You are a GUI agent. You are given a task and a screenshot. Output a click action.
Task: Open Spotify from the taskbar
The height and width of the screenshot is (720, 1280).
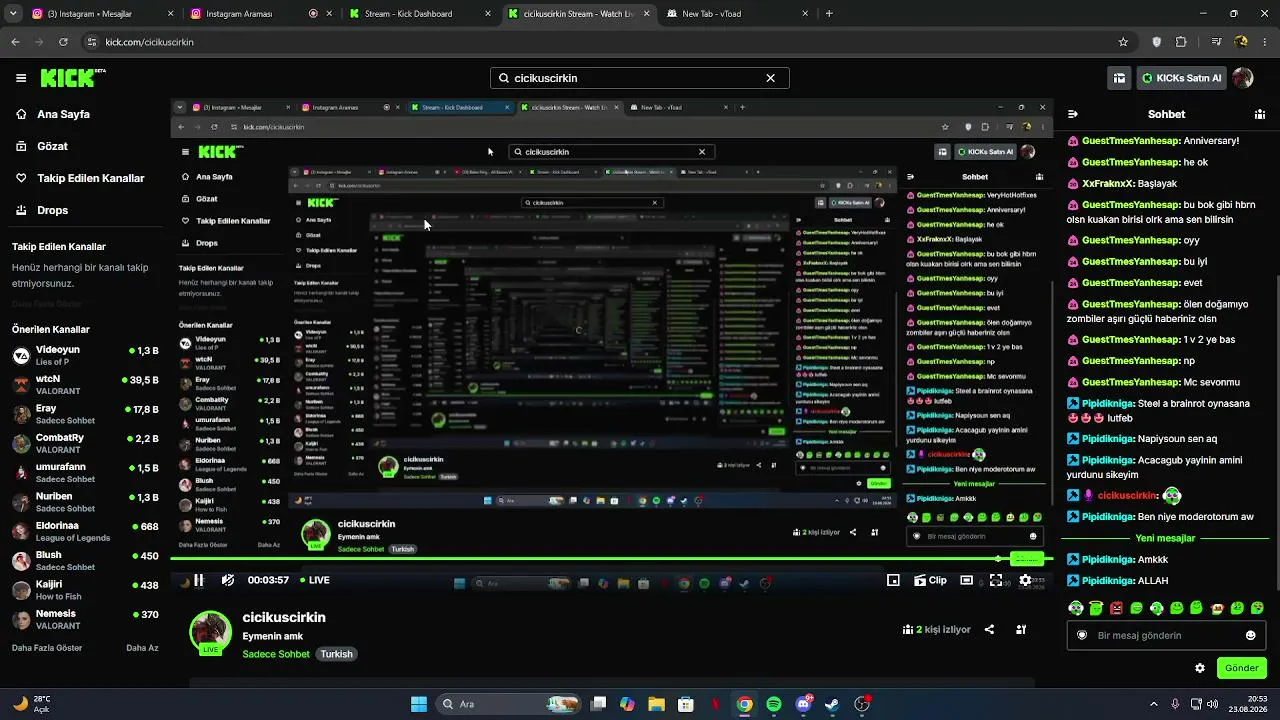coord(774,704)
